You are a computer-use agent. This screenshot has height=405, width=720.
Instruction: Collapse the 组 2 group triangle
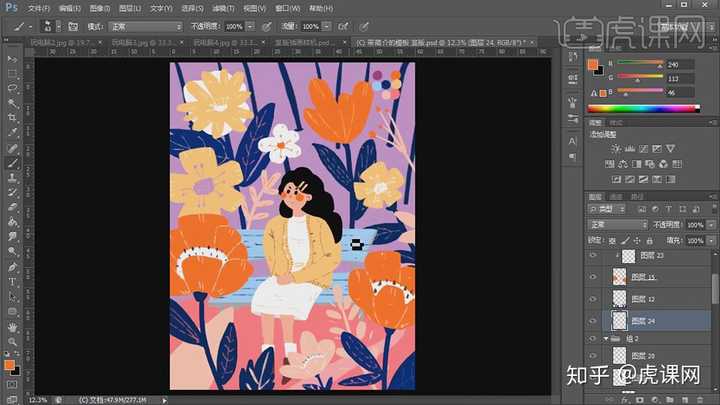pyautogui.click(x=606, y=339)
